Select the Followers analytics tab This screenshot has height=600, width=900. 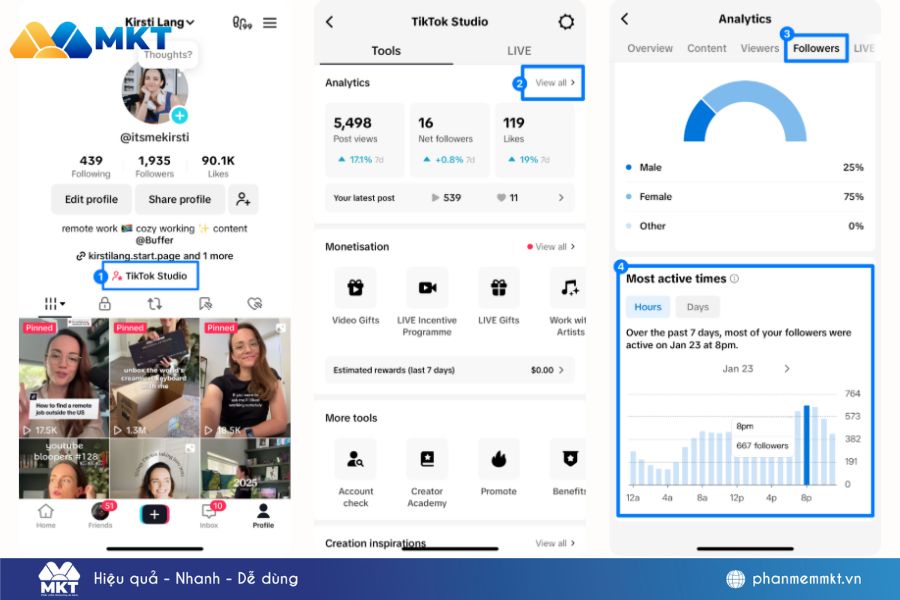point(816,49)
